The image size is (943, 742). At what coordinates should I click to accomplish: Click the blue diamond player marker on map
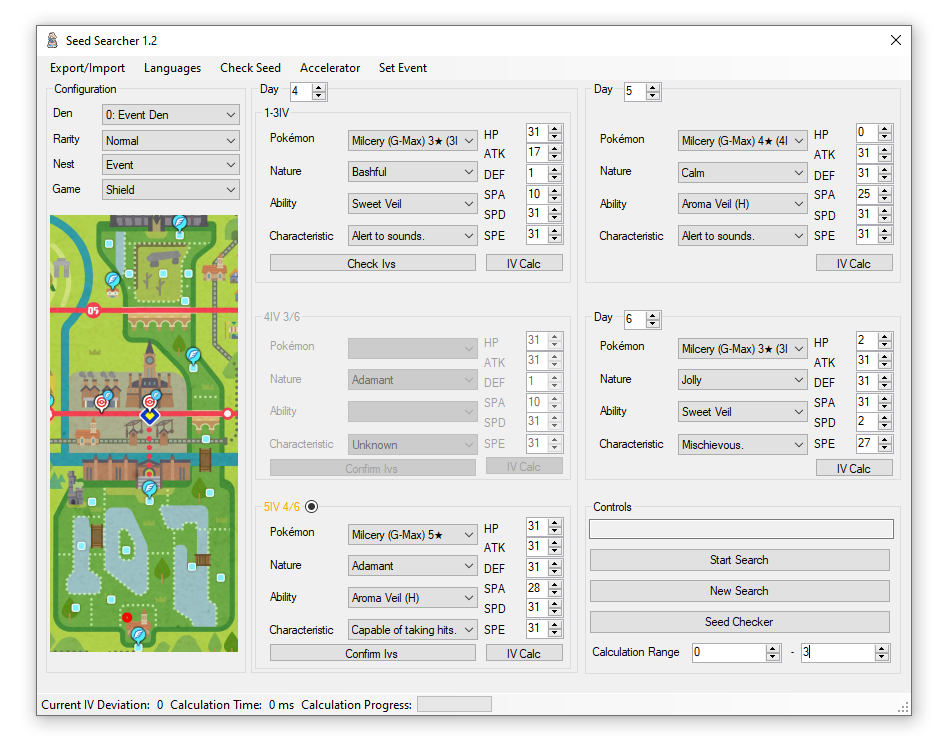coord(149,414)
